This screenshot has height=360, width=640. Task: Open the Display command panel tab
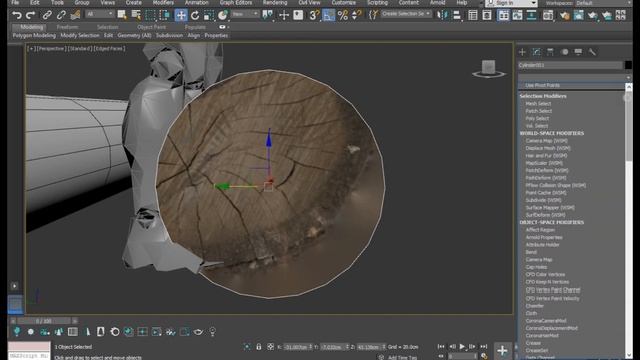(578, 52)
